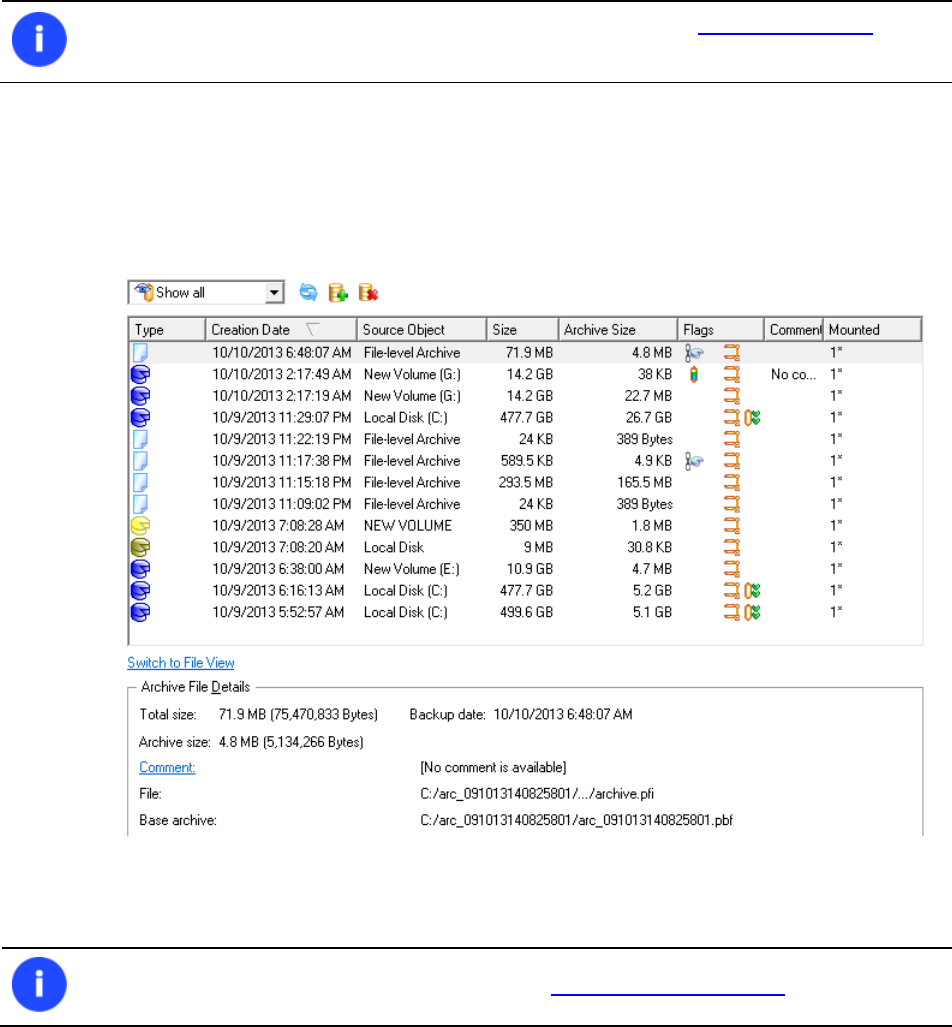Click disk icon for New Volume (E:) row
This screenshot has width=952, height=1027.
pyautogui.click(x=140, y=569)
